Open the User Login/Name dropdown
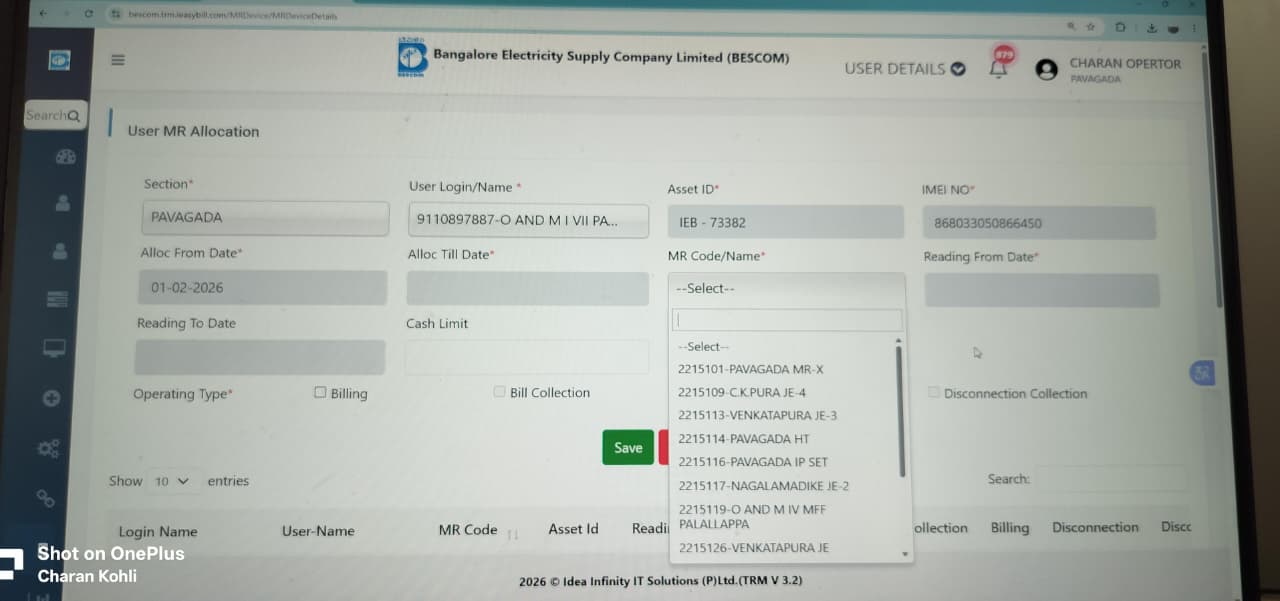This screenshot has width=1280, height=601. [529, 220]
